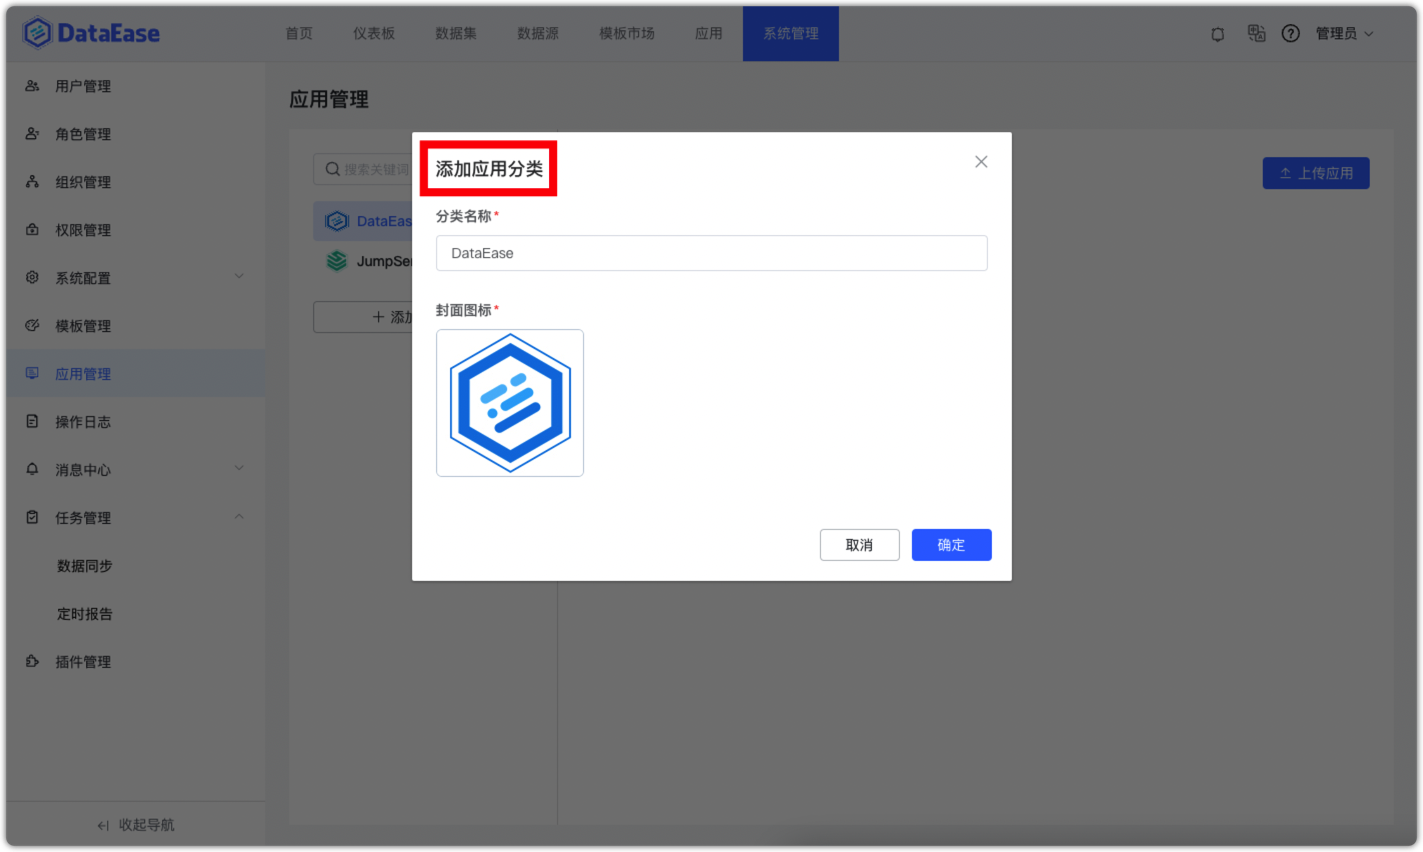1423x852 pixels.
Task: Click the organization switcher icon near the bell
Action: [x=1256, y=33]
